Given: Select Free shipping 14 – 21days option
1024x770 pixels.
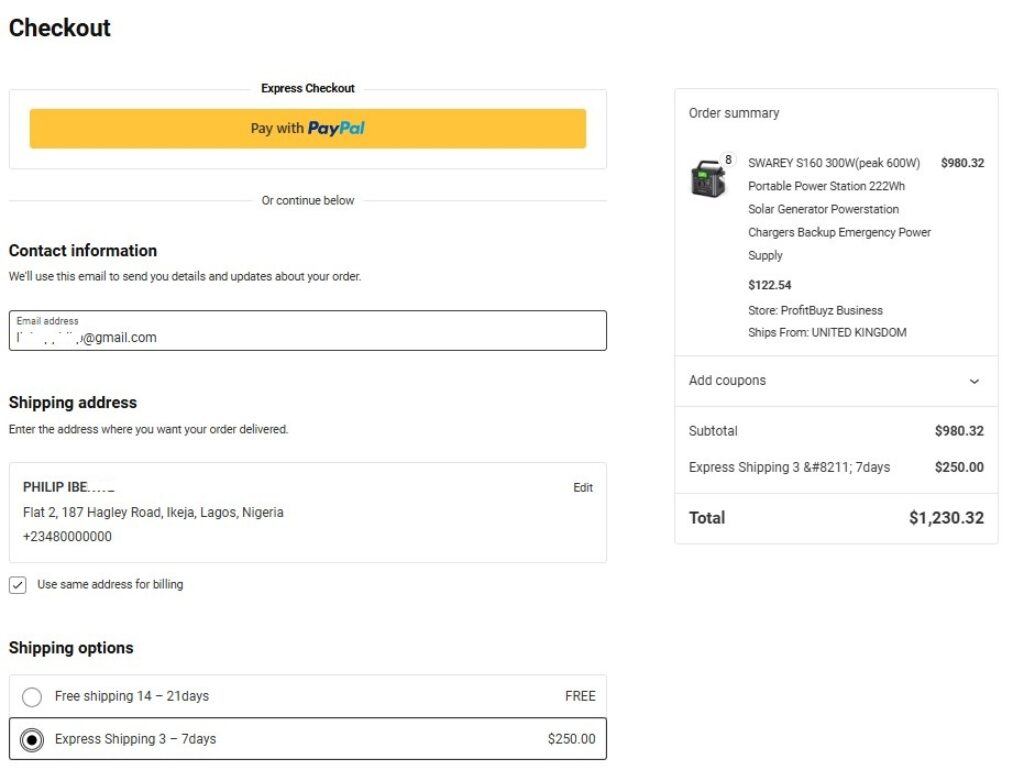Looking at the screenshot, I should 32,697.
